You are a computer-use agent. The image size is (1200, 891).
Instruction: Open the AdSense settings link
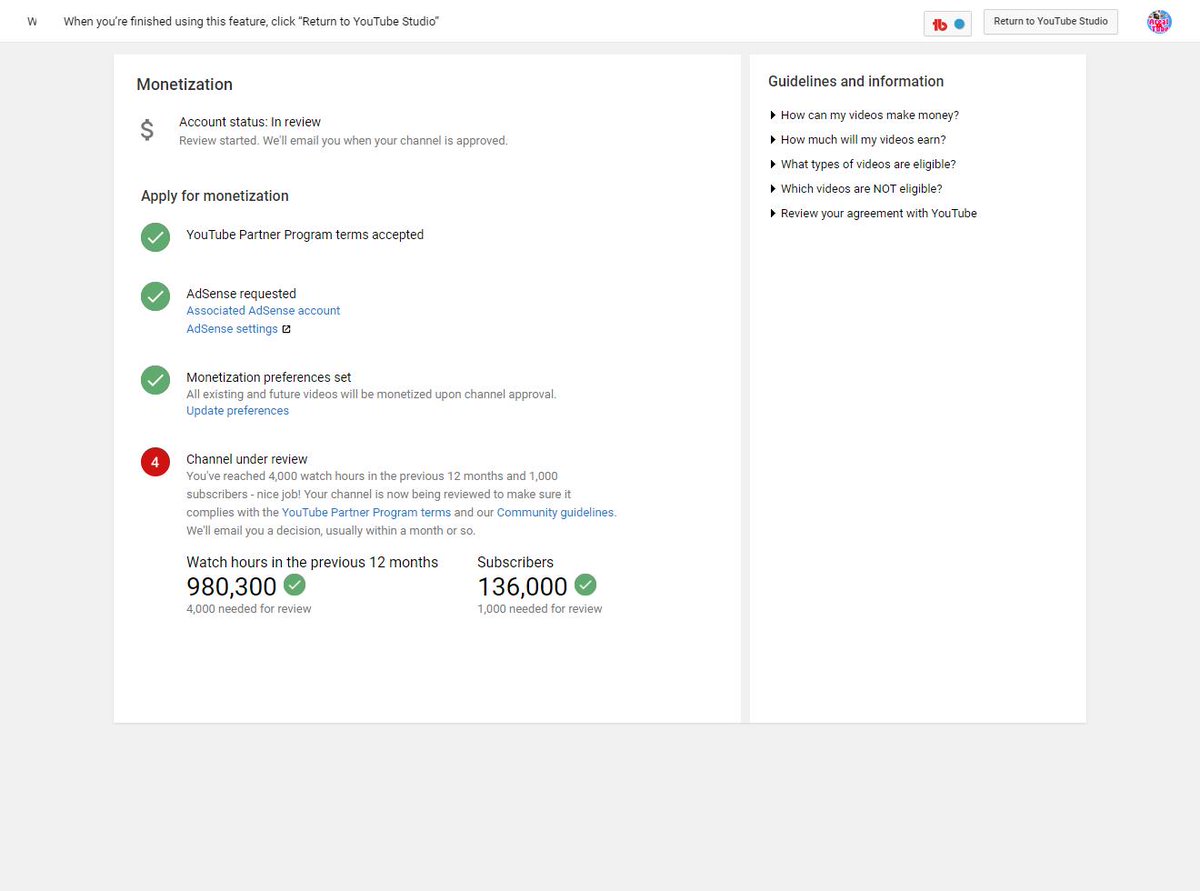232,329
